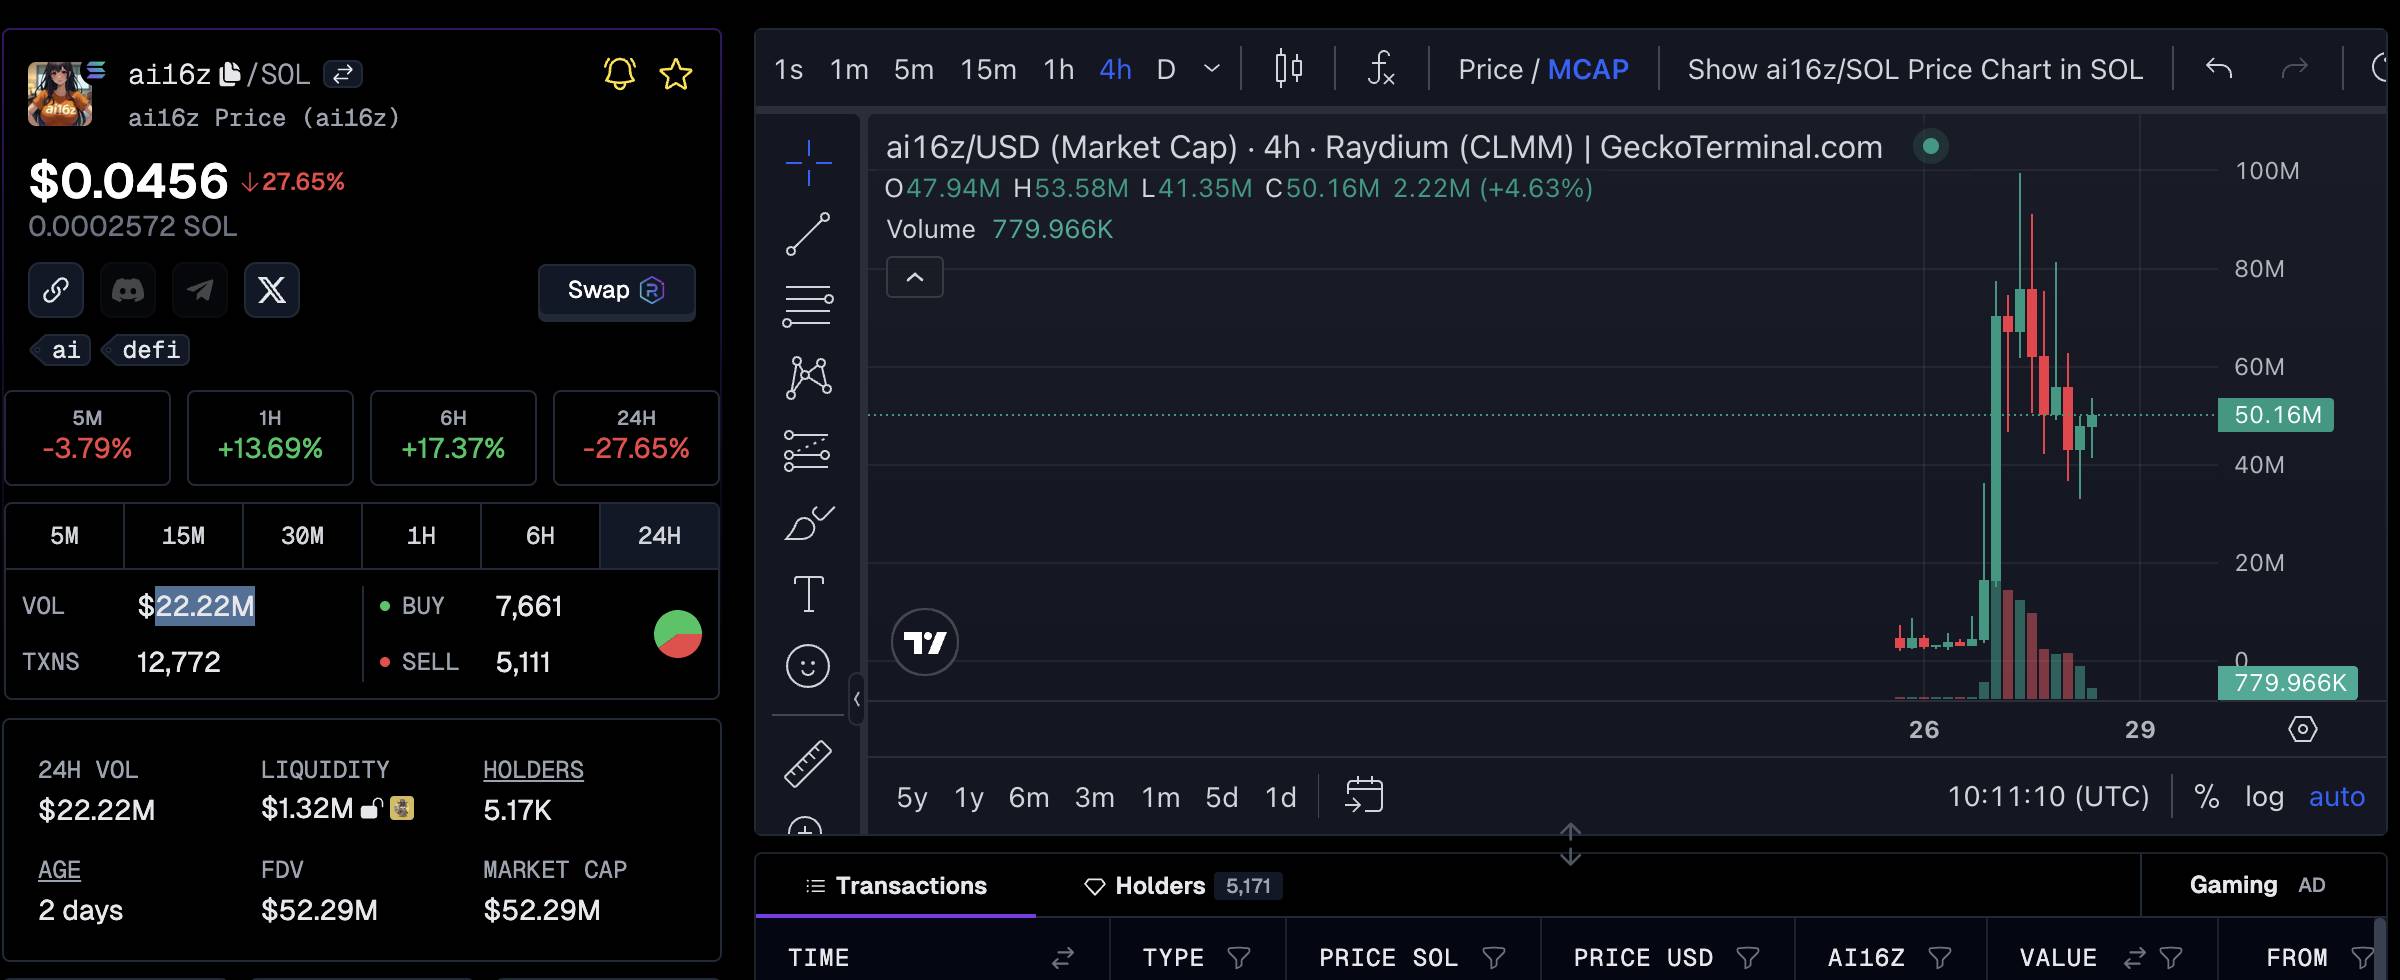Click the 50.16M price axis label
This screenshot has height=980, width=2400.
coord(2276,415)
